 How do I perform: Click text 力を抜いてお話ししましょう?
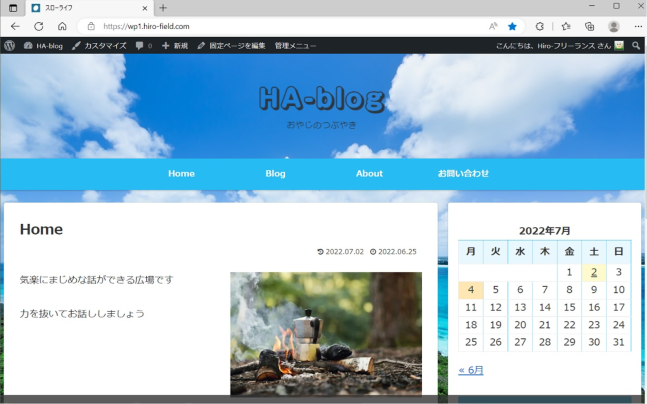(x=82, y=314)
